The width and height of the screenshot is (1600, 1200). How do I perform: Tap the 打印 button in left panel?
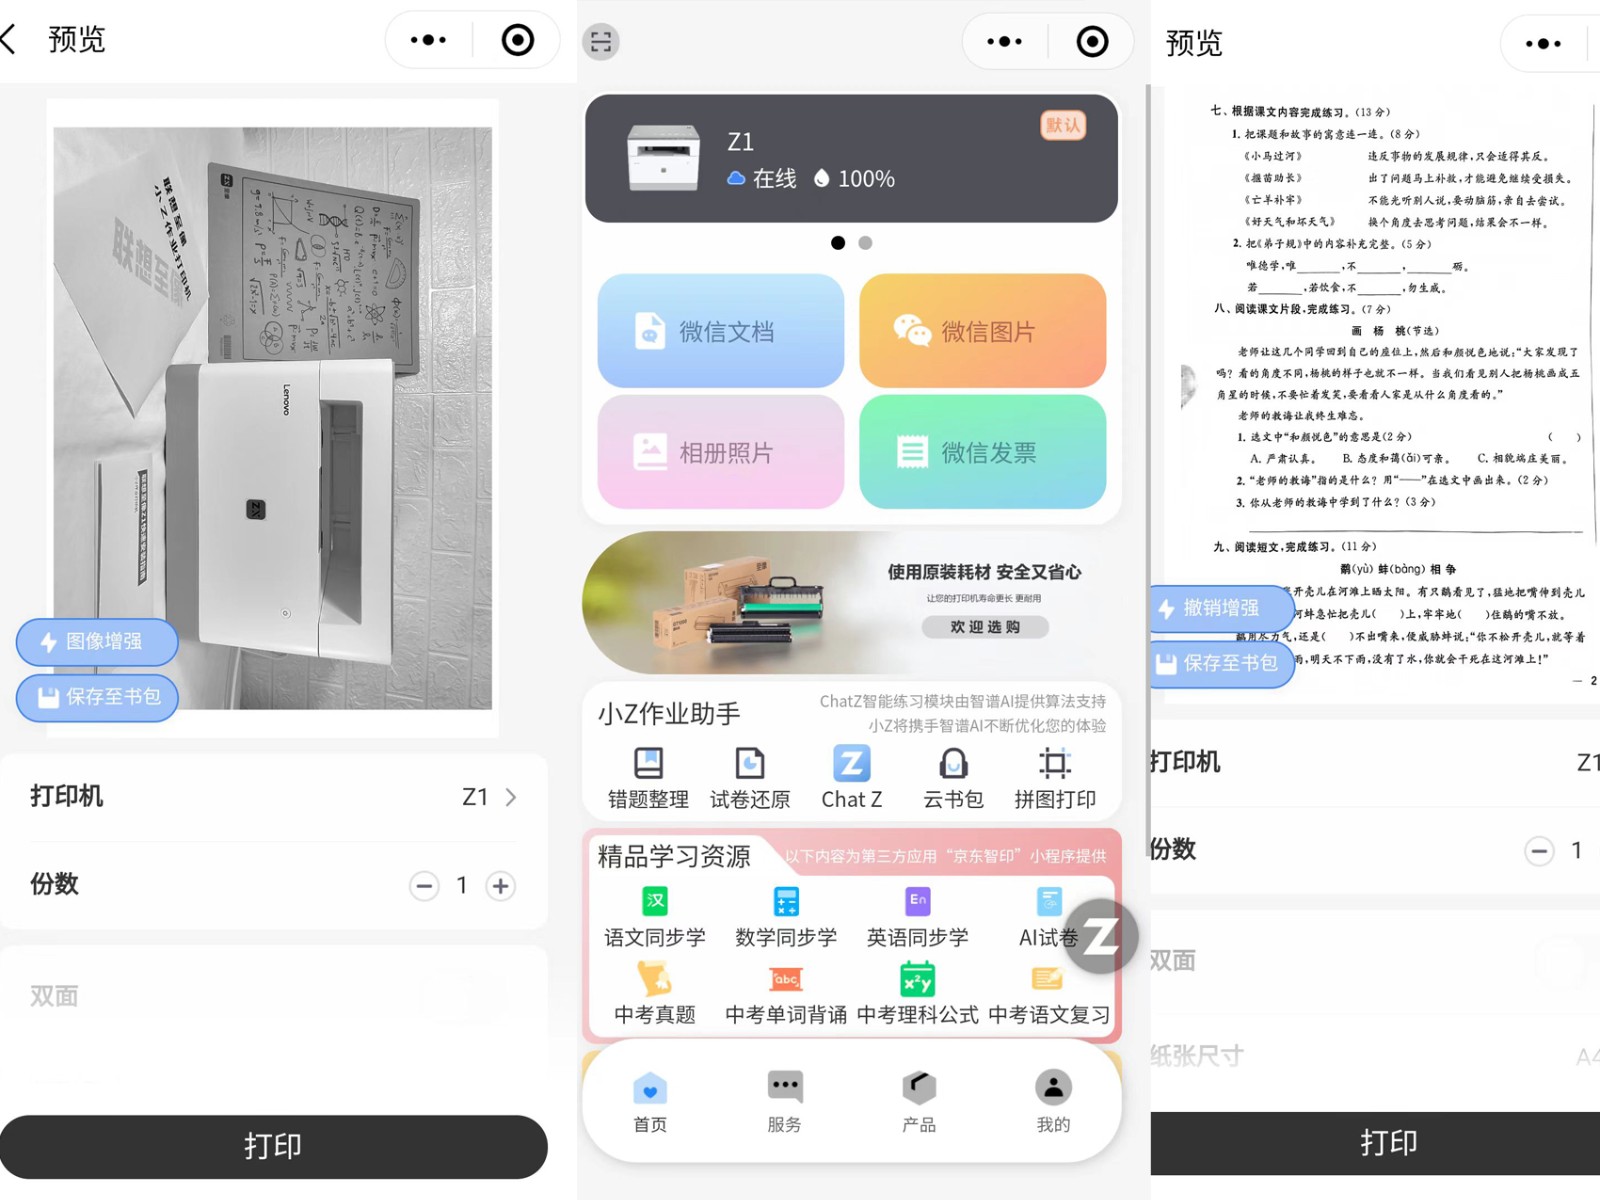[x=274, y=1146]
